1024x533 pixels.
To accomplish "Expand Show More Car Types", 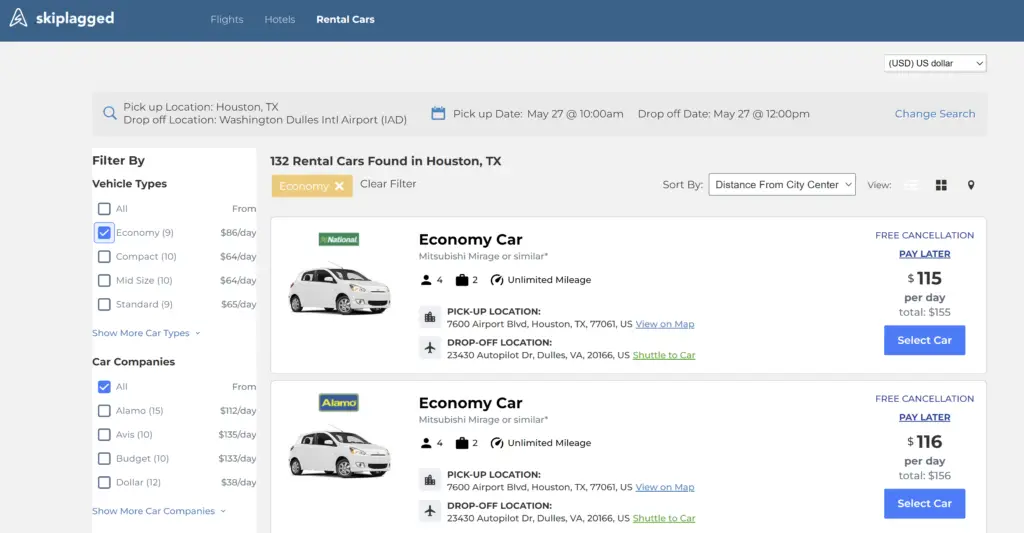I will pyautogui.click(x=146, y=333).
